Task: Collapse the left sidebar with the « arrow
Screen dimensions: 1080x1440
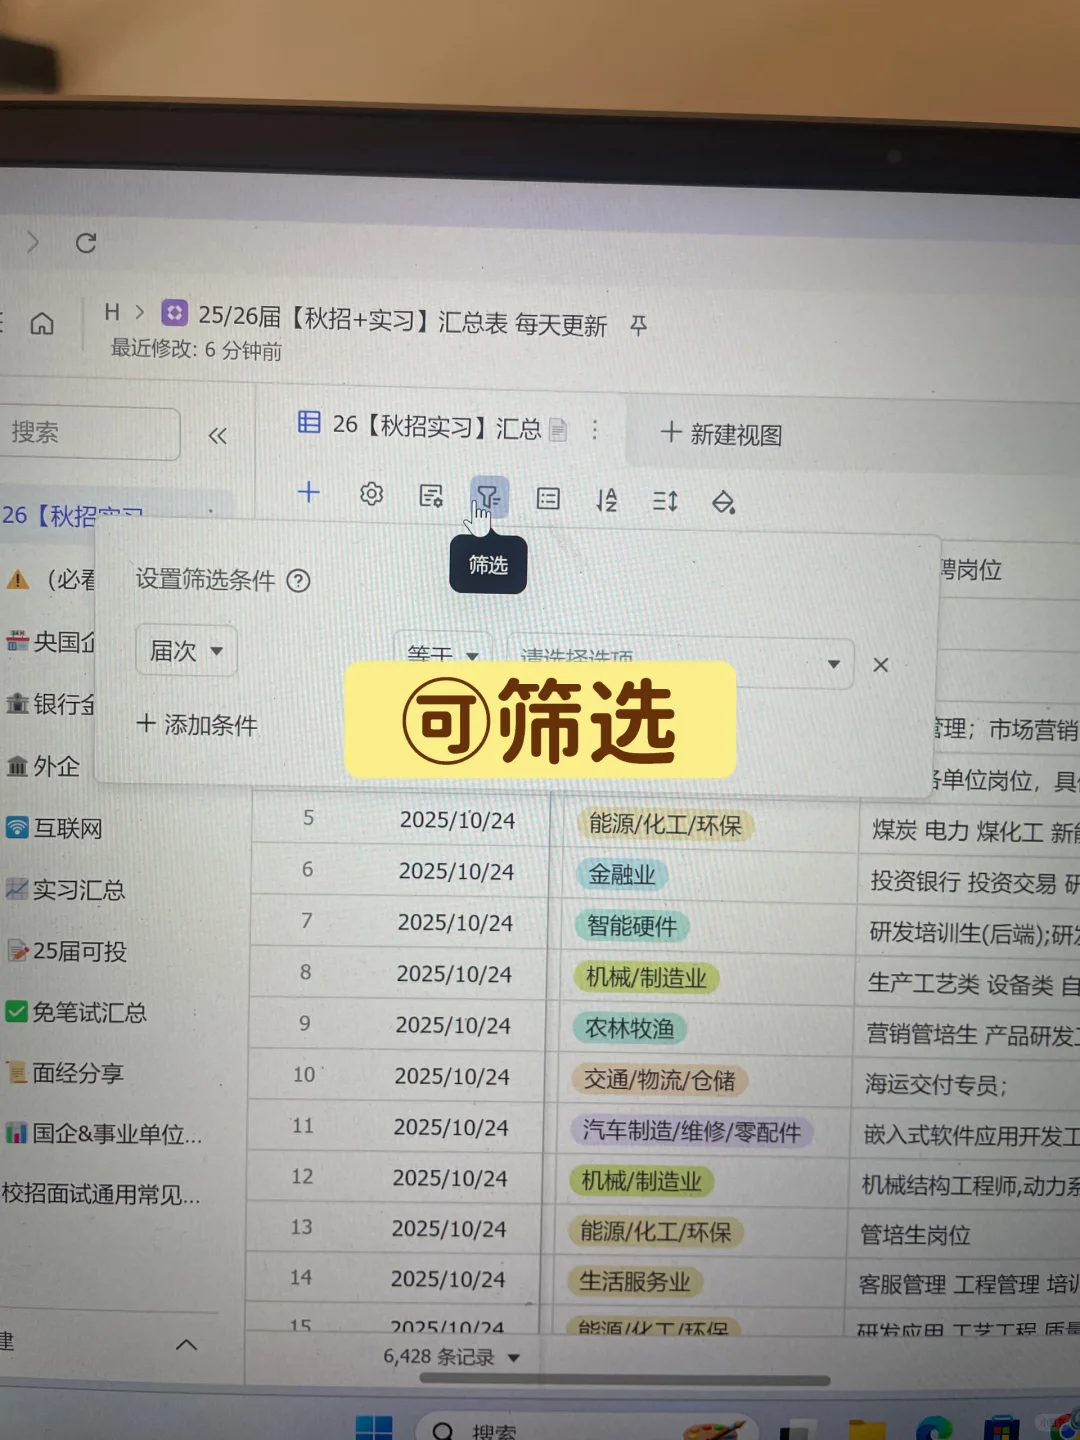Action: point(218,434)
